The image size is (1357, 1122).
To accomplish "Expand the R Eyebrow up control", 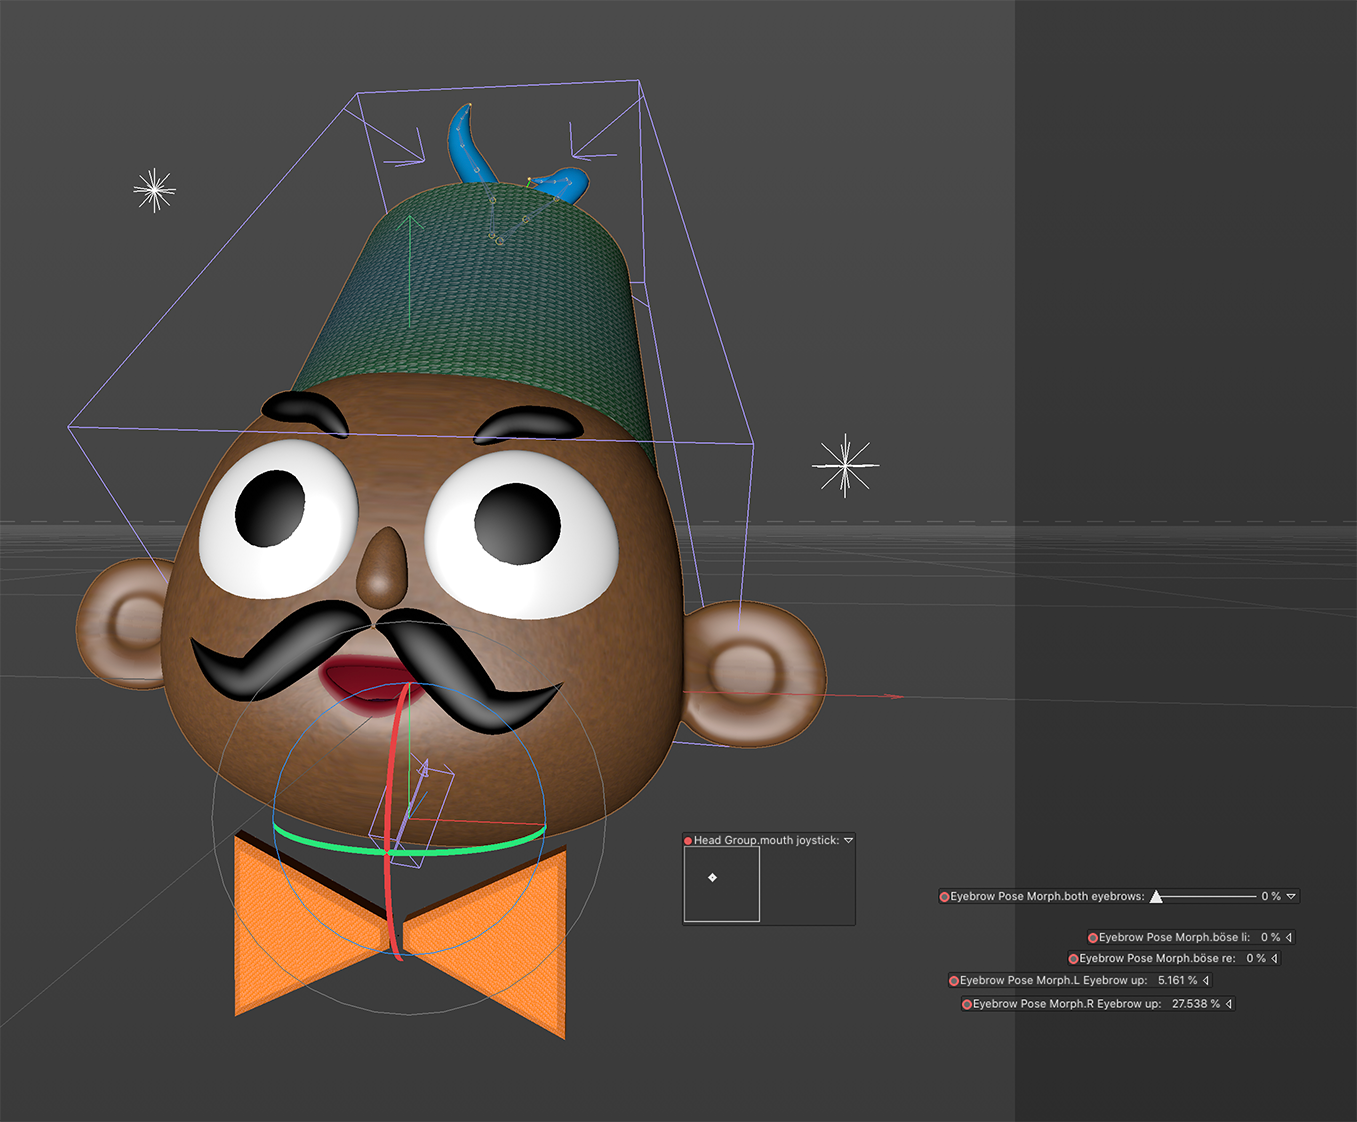I will point(1229,1004).
